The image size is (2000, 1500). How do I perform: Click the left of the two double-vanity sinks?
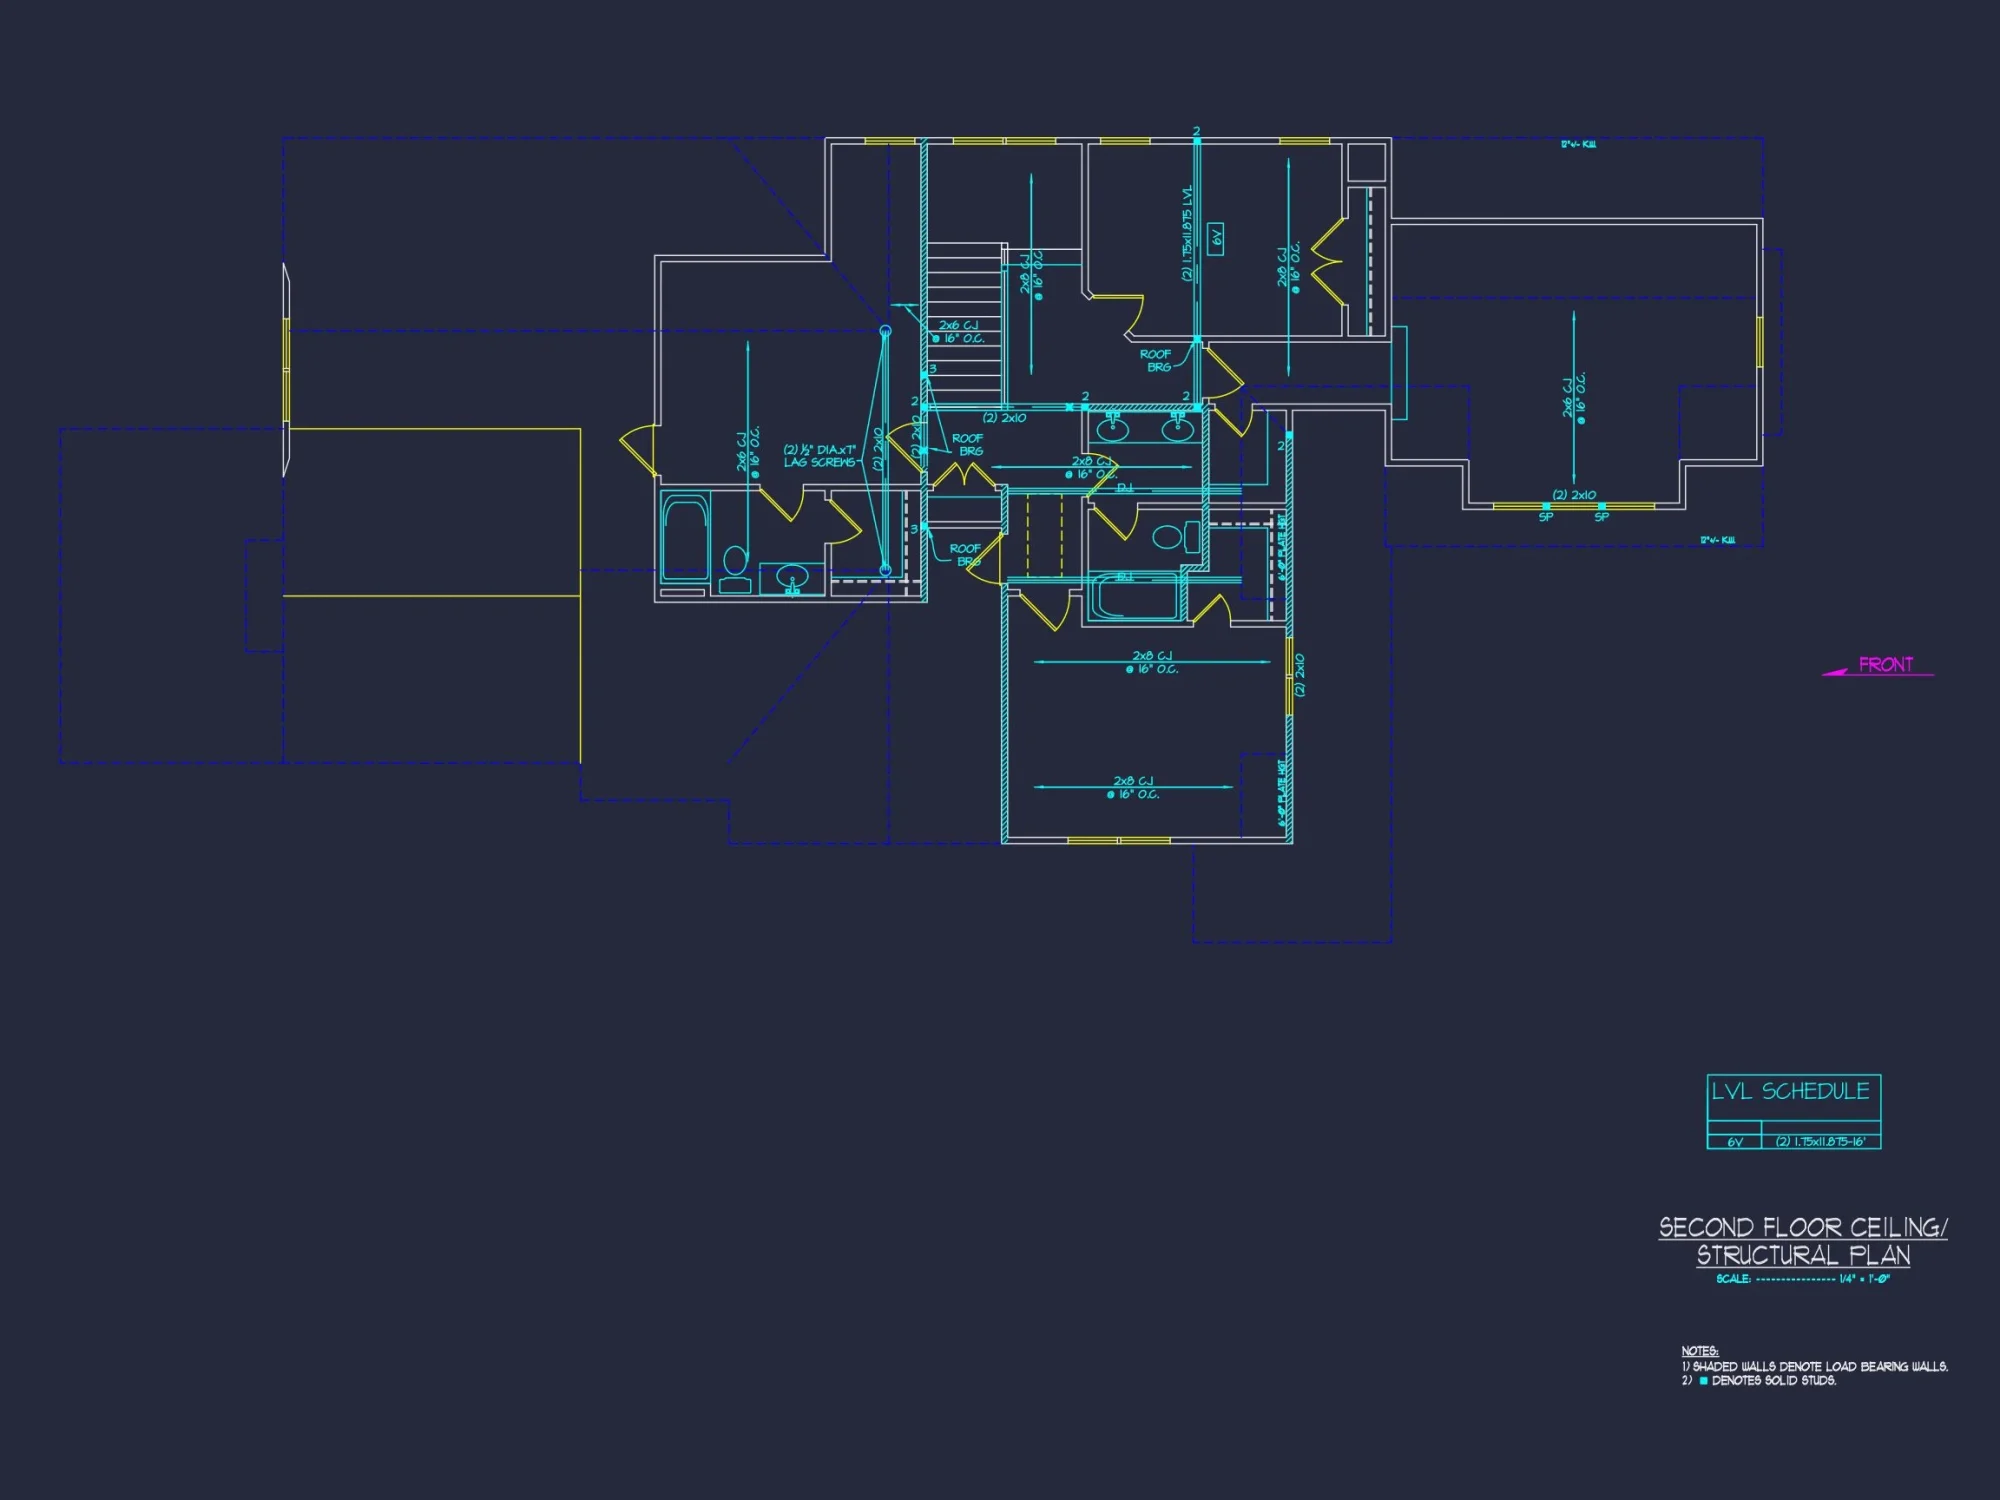coord(1113,429)
